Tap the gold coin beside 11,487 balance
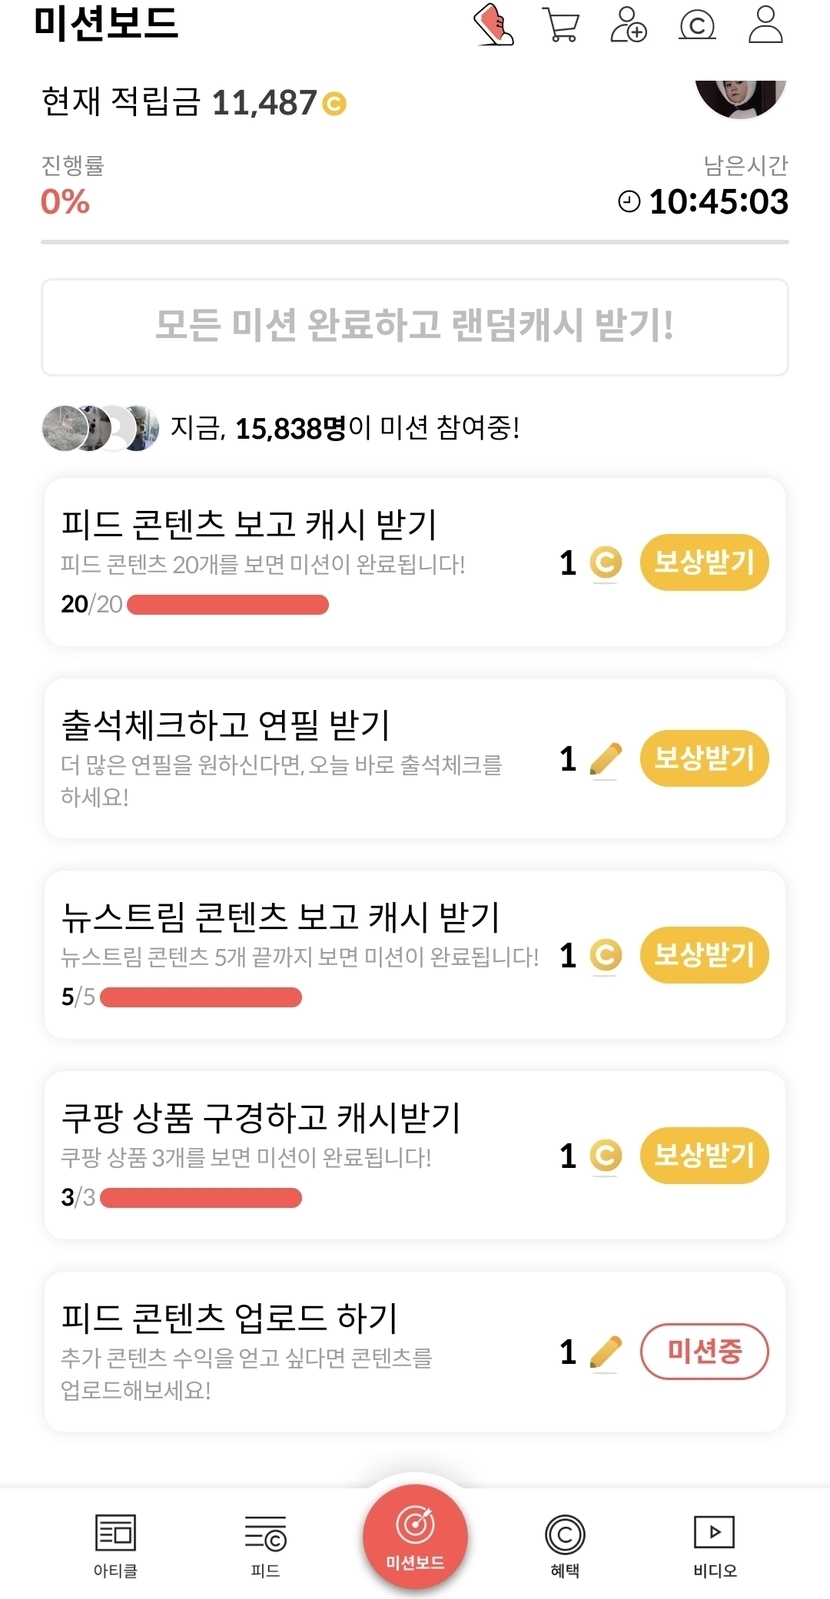 [x=335, y=103]
